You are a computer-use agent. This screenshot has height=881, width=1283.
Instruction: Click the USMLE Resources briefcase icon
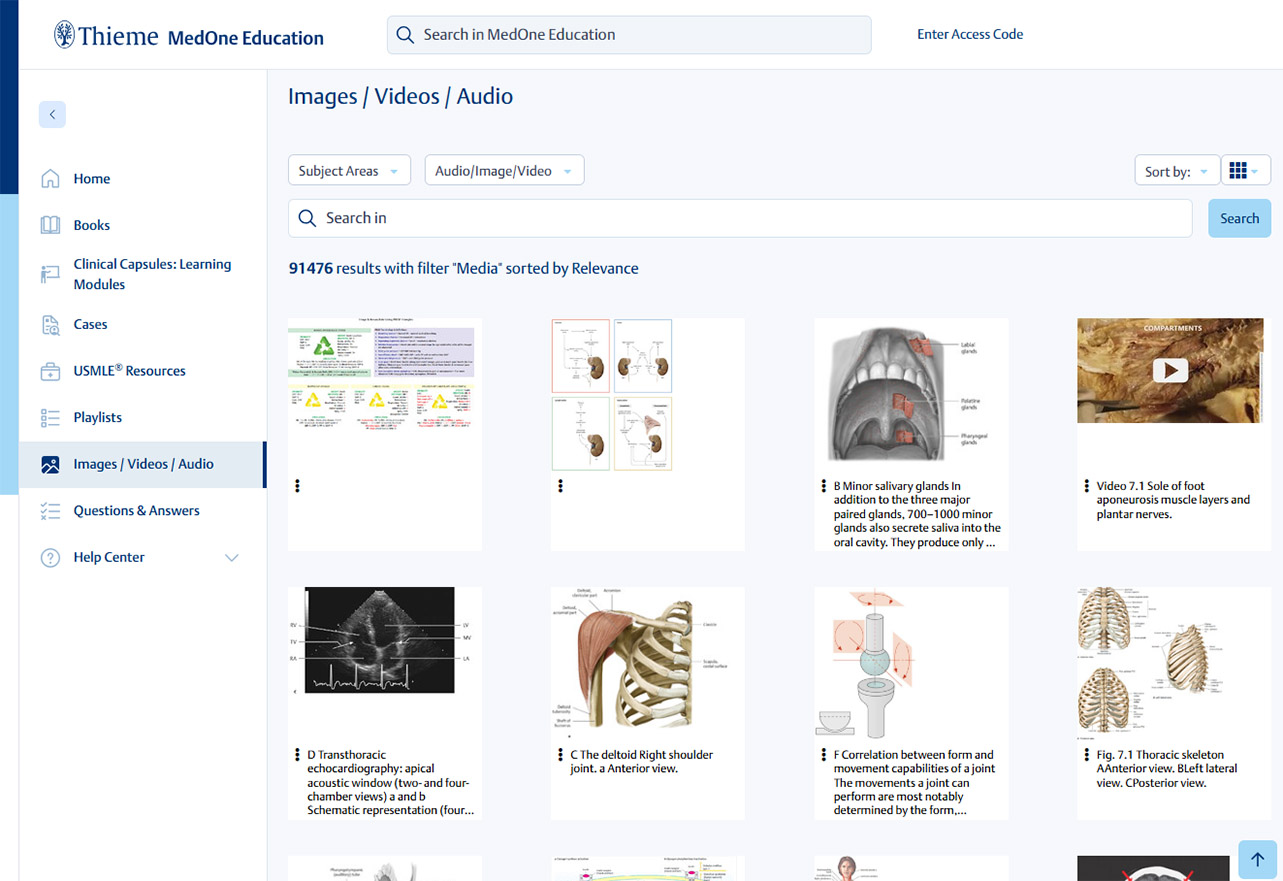tap(50, 371)
